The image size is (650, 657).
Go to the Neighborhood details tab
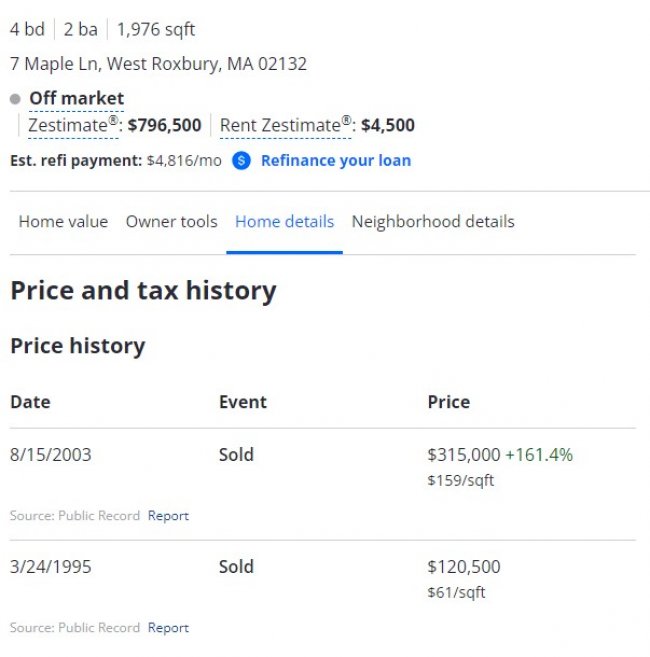pyautogui.click(x=433, y=222)
